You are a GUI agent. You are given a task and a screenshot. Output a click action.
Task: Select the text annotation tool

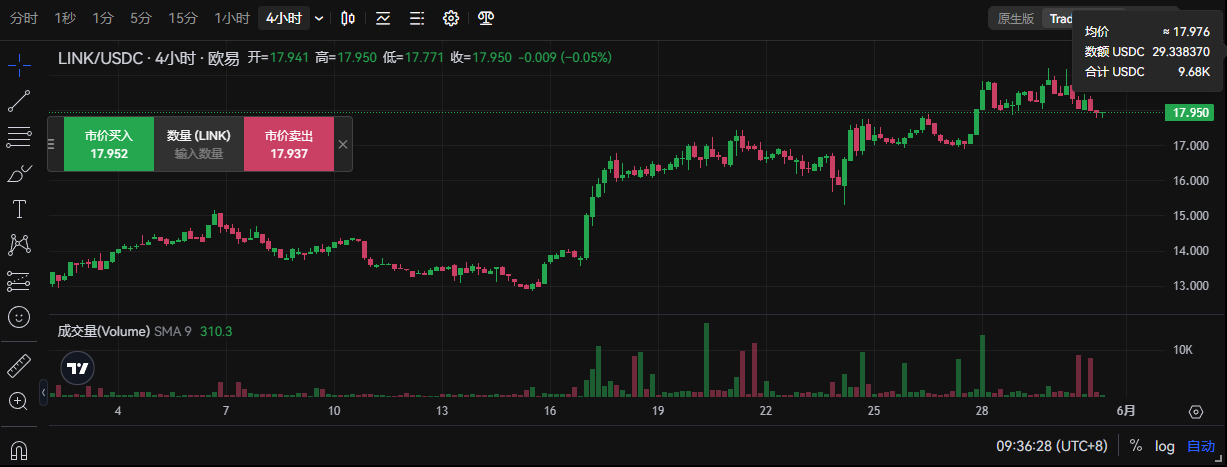click(19, 209)
